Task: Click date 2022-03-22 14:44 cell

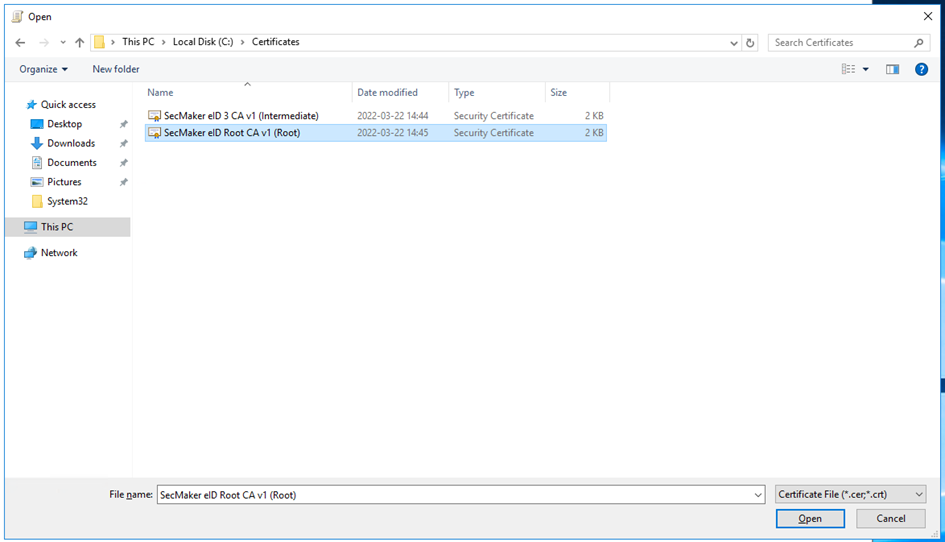Action: click(392, 116)
